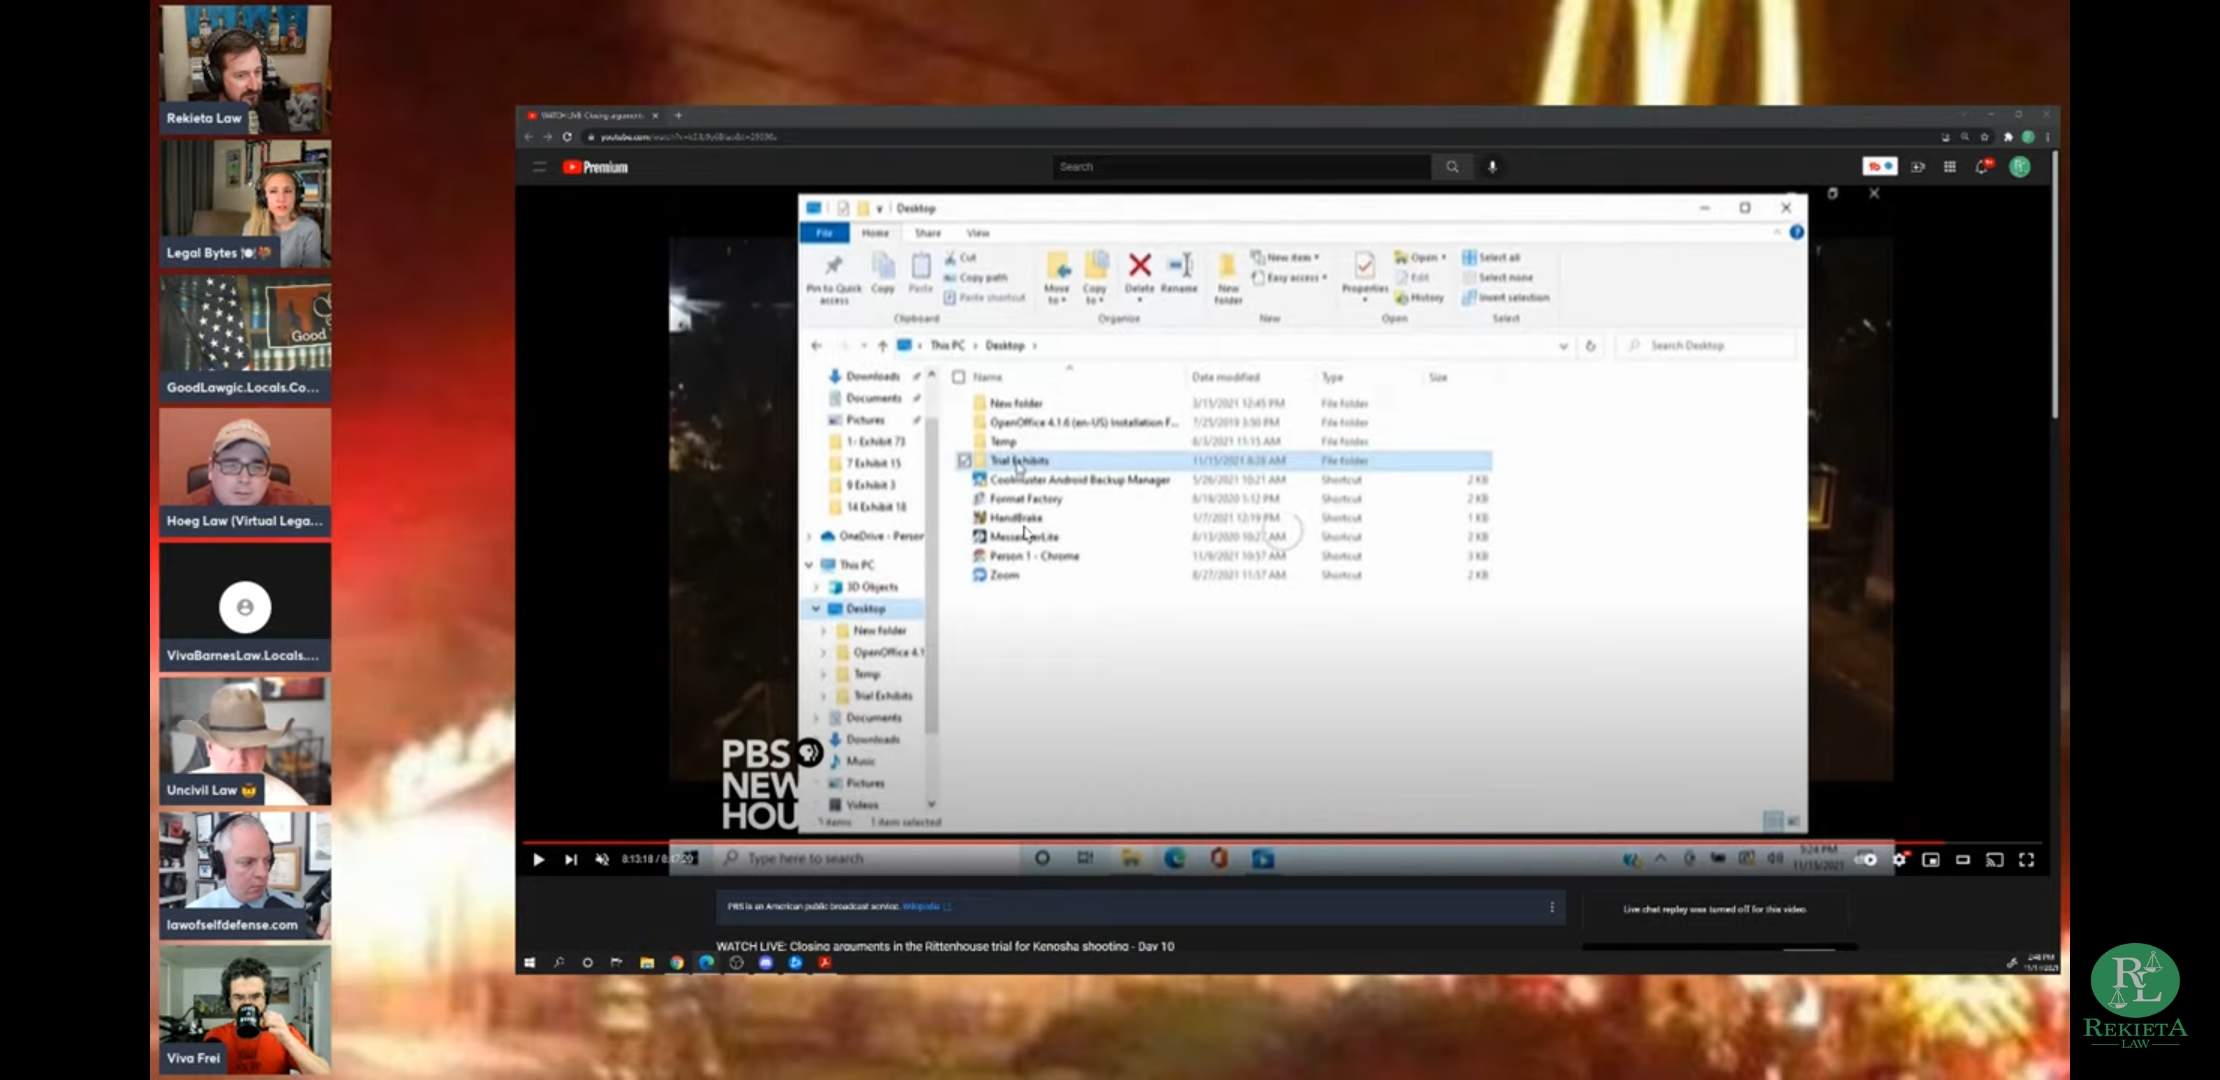Image resolution: width=2220 pixels, height=1080 pixels.
Task: Choose Copy path in the ribbon
Action: 976,277
